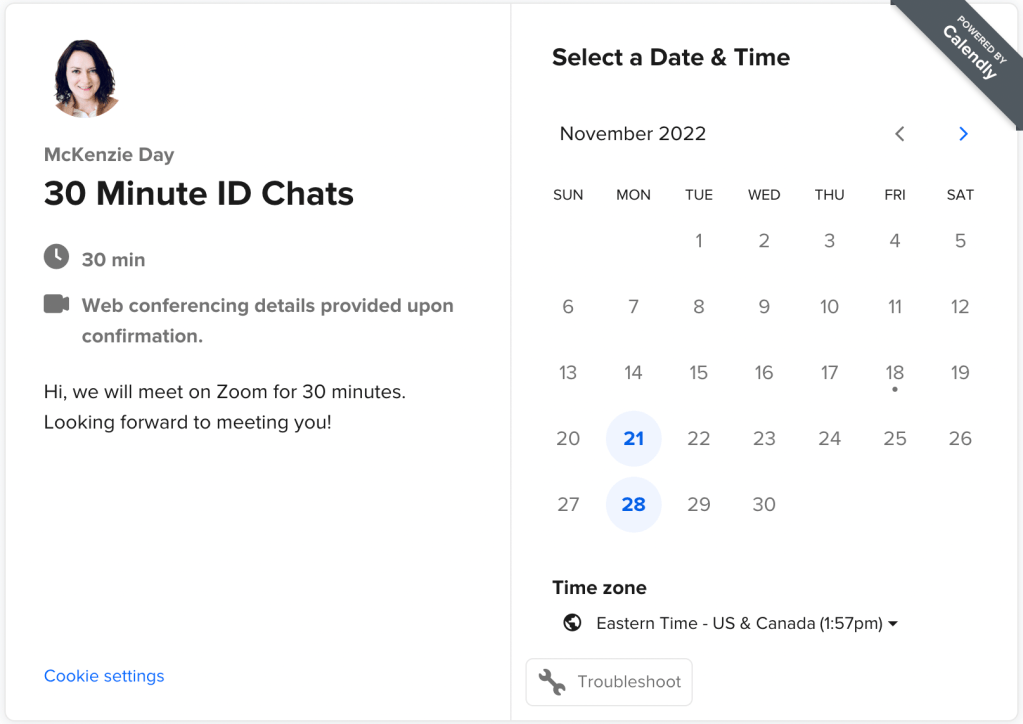Click the November 2022 month heading
Screen dimensions: 1023x724
point(632,133)
